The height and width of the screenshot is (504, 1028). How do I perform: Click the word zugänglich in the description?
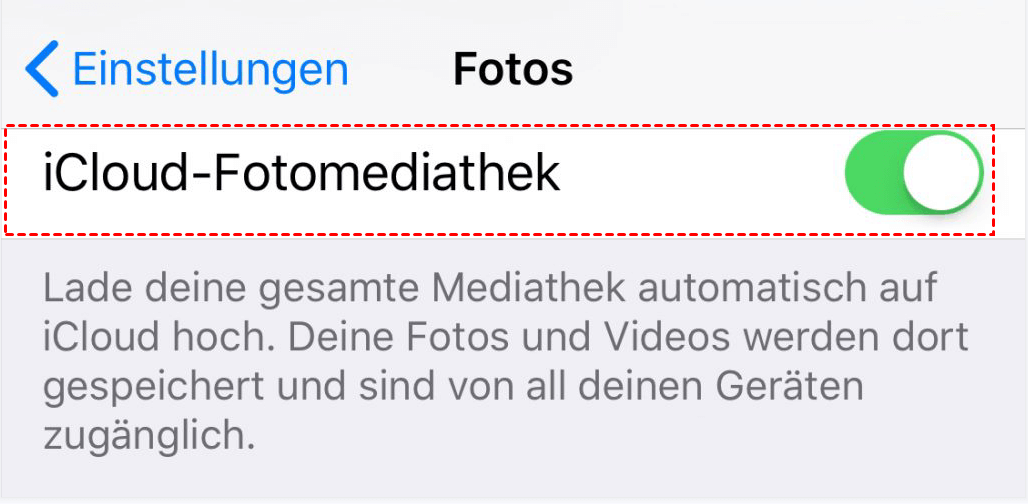[149, 435]
